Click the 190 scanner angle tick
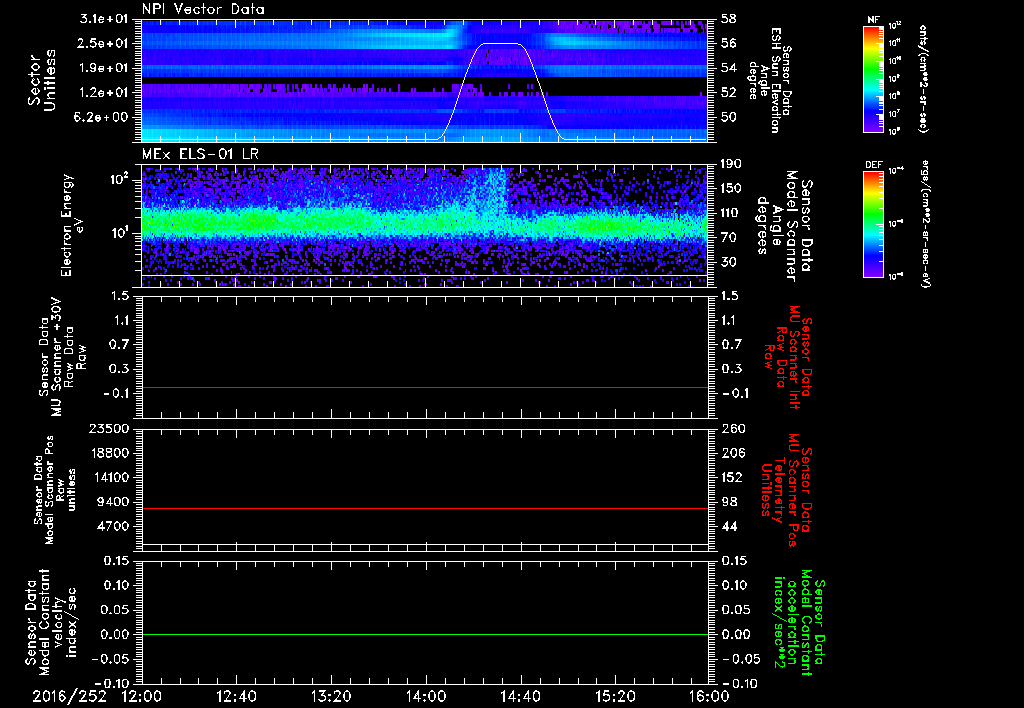Screen dimensions: 1024x708 tap(732, 163)
